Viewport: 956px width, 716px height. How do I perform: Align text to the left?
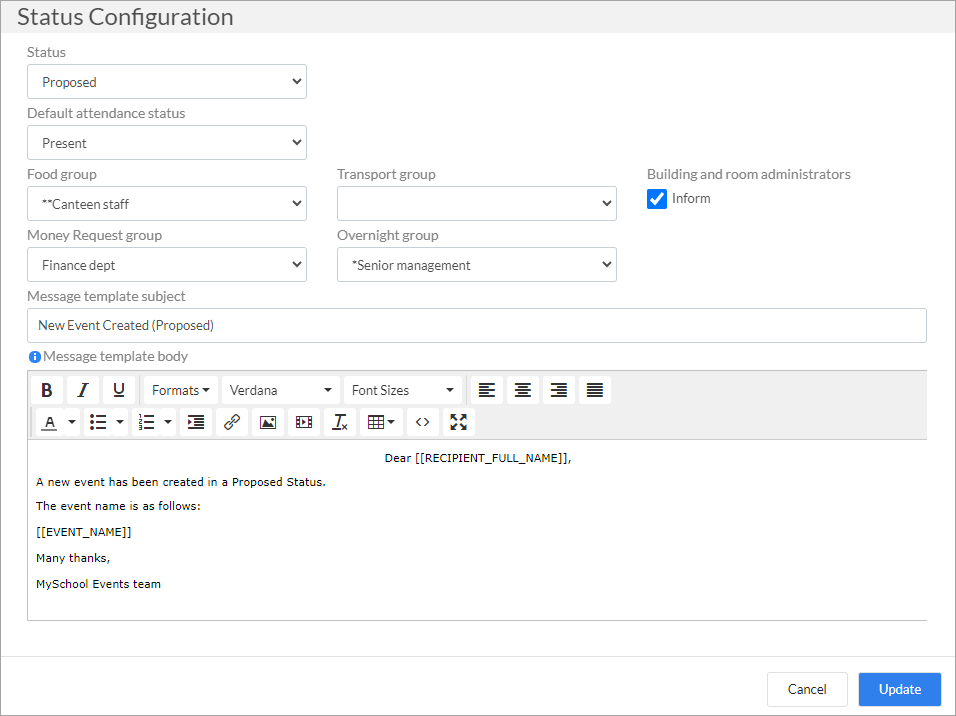tap(487, 390)
